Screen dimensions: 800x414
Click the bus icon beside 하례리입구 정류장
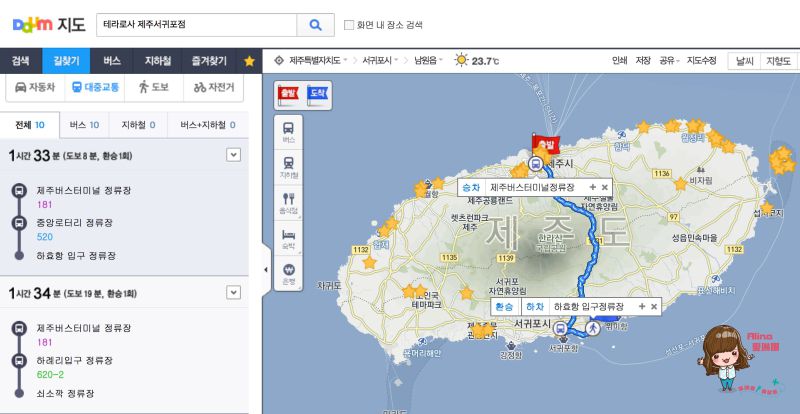[x=19, y=360]
